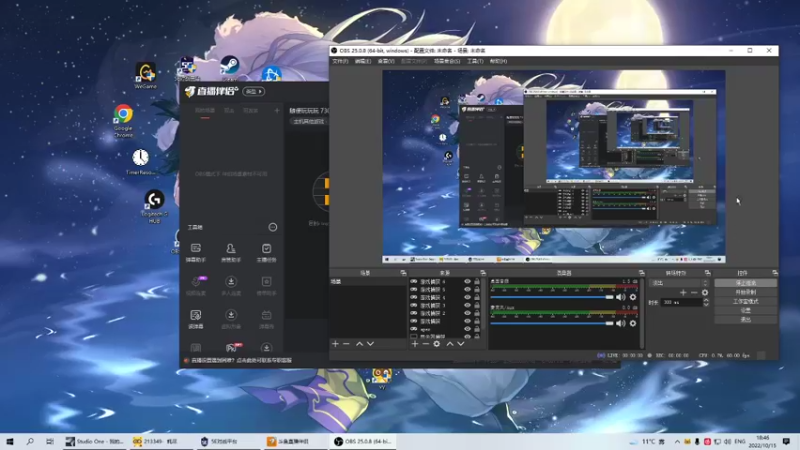
Task: Open Windows Start button on taskbar
Action: 10,441
